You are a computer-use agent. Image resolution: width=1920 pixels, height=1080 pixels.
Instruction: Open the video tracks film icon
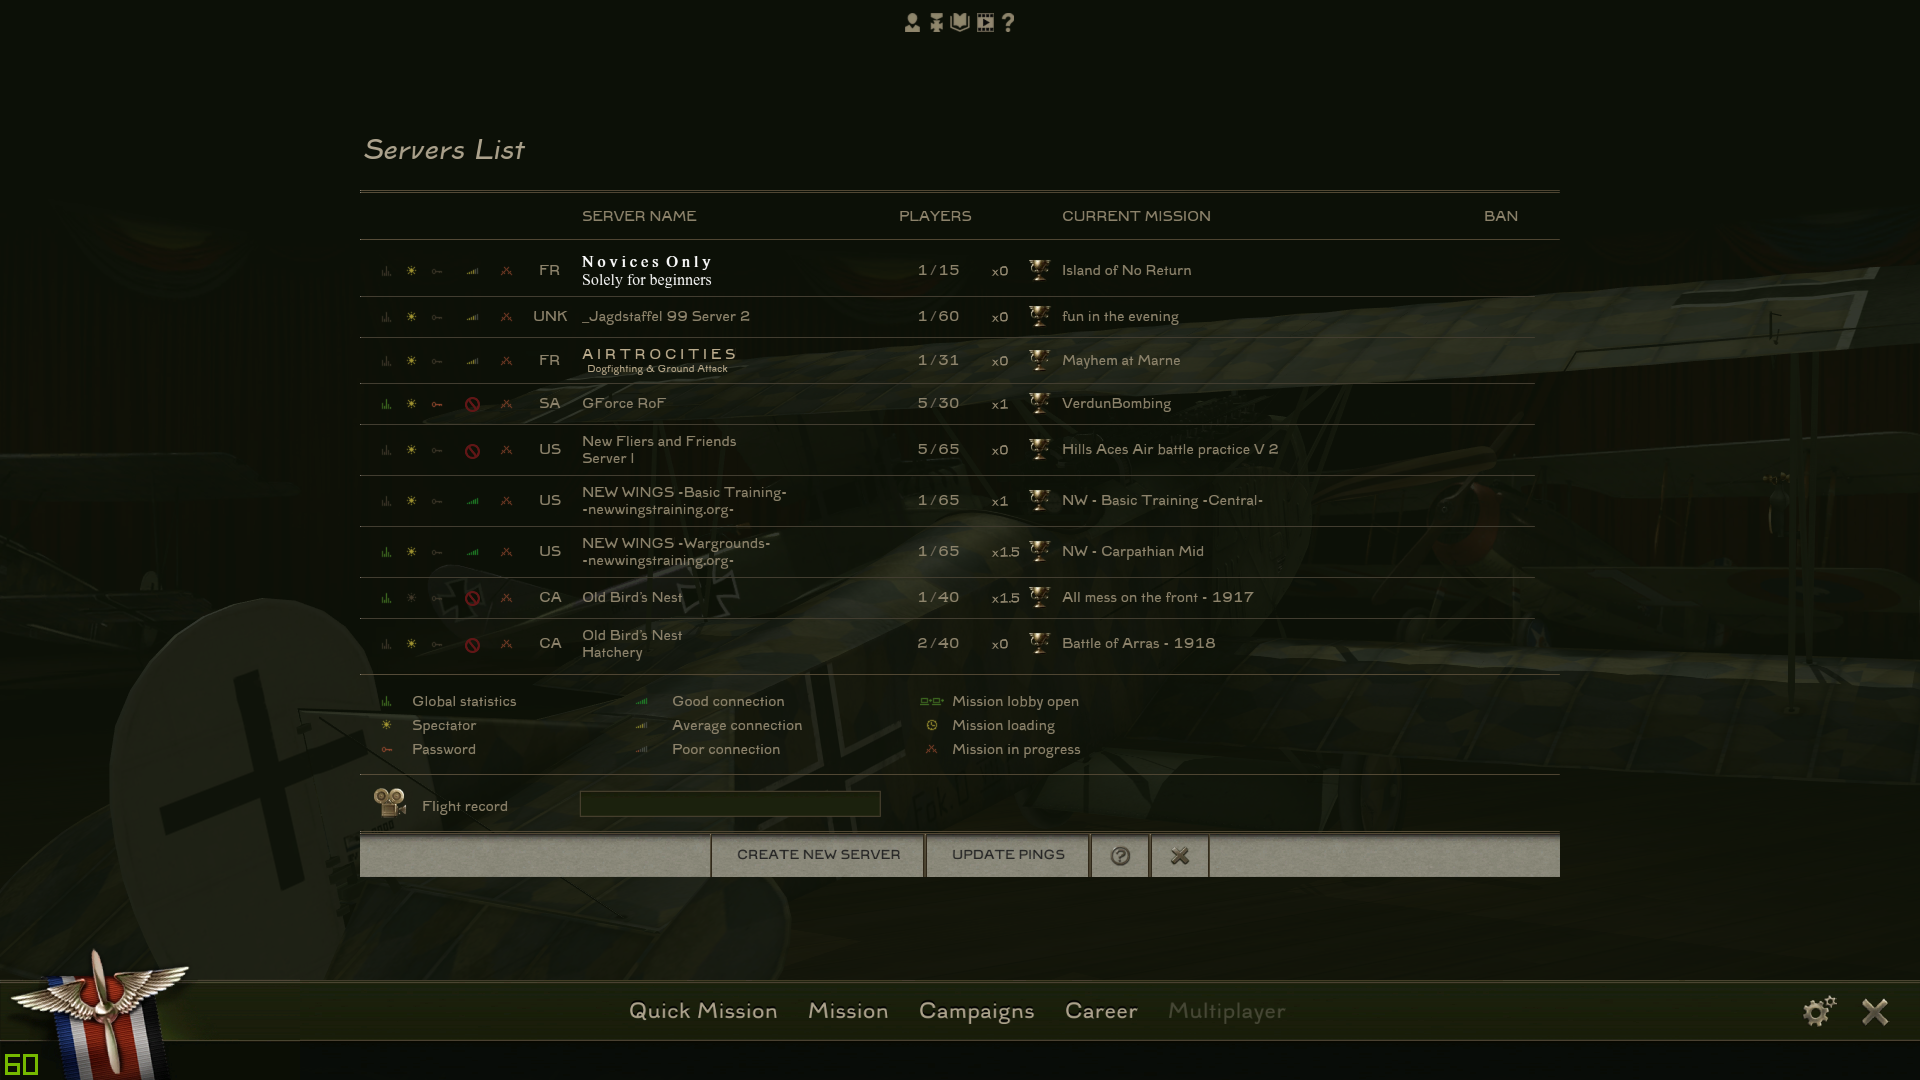point(985,22)
